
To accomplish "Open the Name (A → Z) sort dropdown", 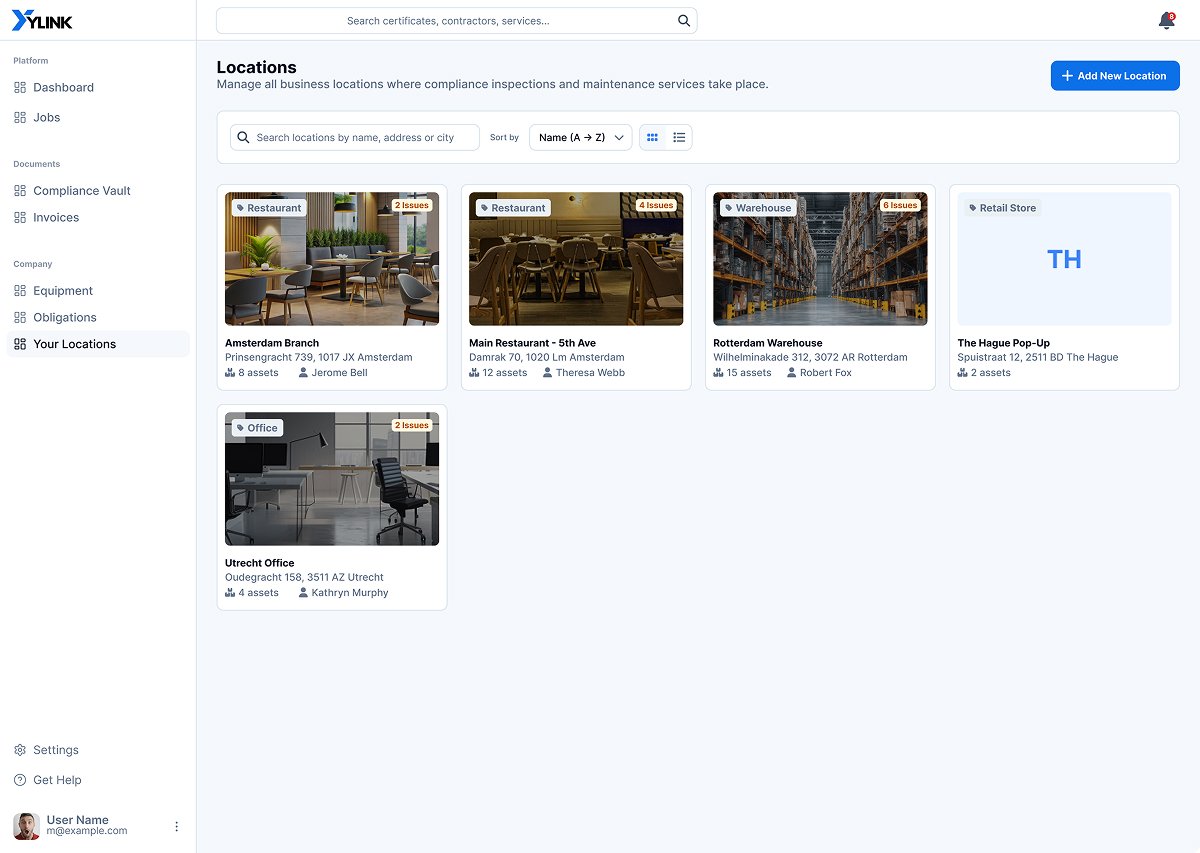I will click(580, 137).
